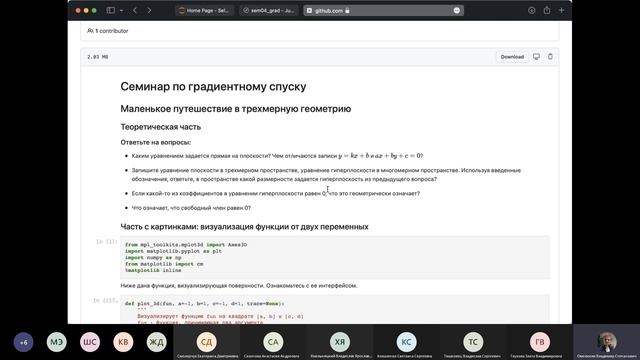This screenshot has height=360, width=640.
Task: Select the КВ participant avatar
Action: coord(123,342)
